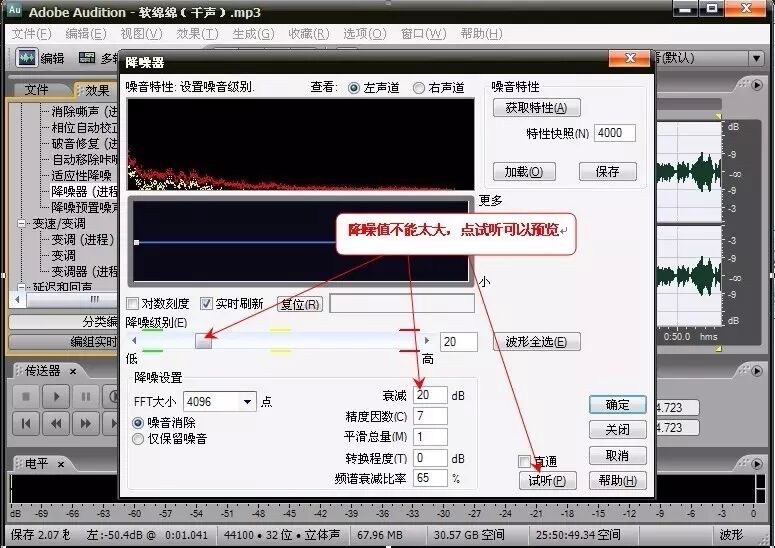Open 文件(F) menu
This screenshot has height=548, width=775.
coord(31,34)
